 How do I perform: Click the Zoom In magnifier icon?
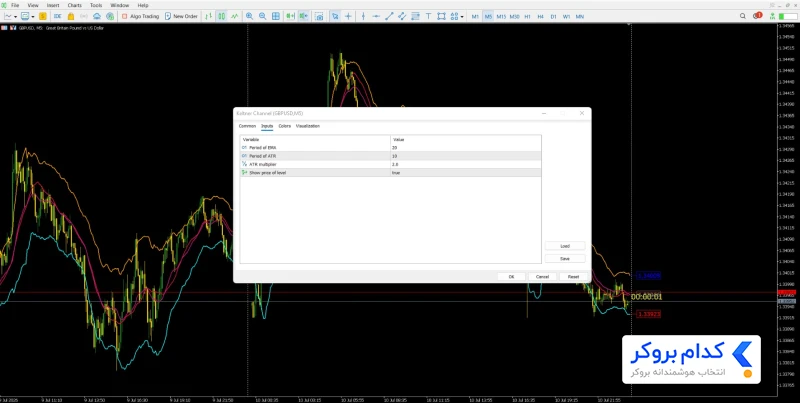pos(249,16)
